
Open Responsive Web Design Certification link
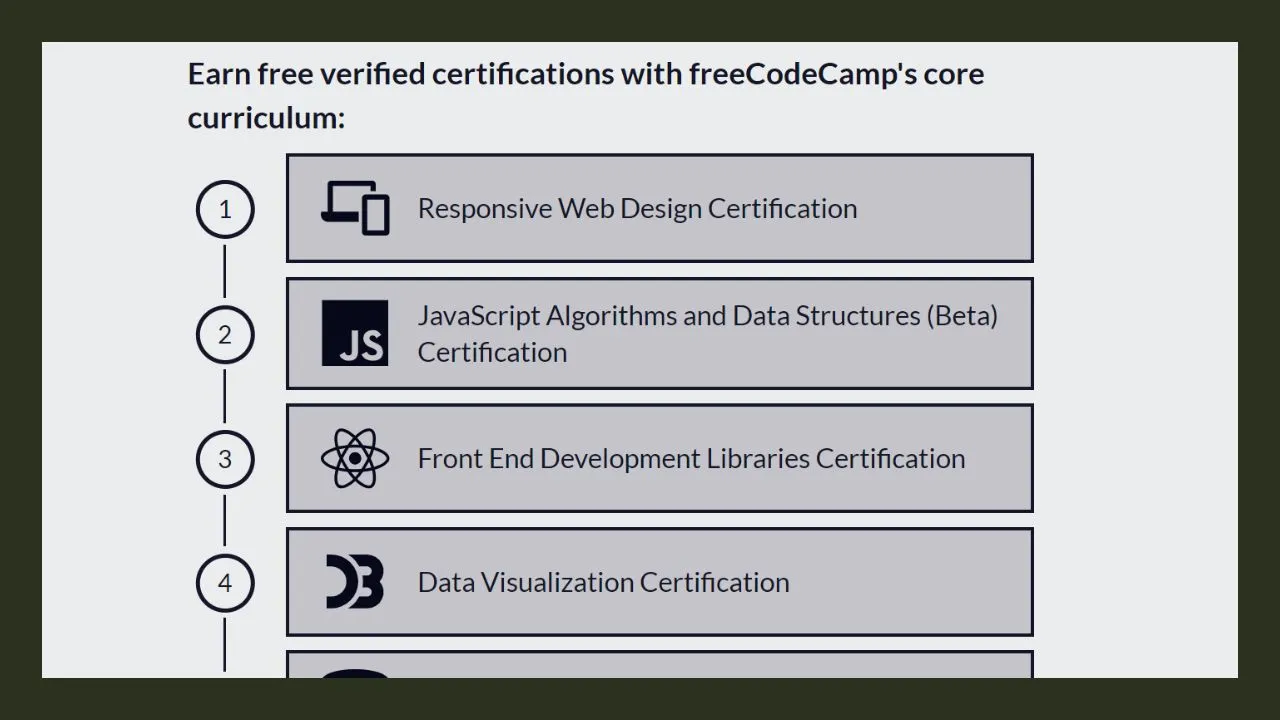click(660, 208)
